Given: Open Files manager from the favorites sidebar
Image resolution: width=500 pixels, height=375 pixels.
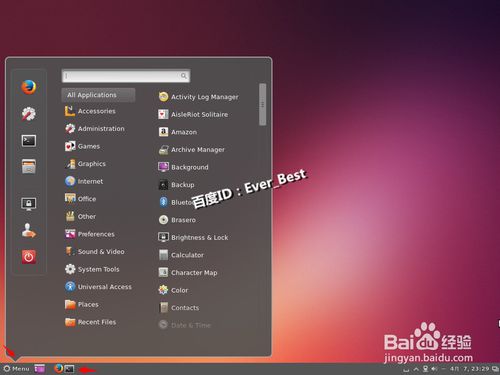Looking at the screenshot, I should (29, 166).
